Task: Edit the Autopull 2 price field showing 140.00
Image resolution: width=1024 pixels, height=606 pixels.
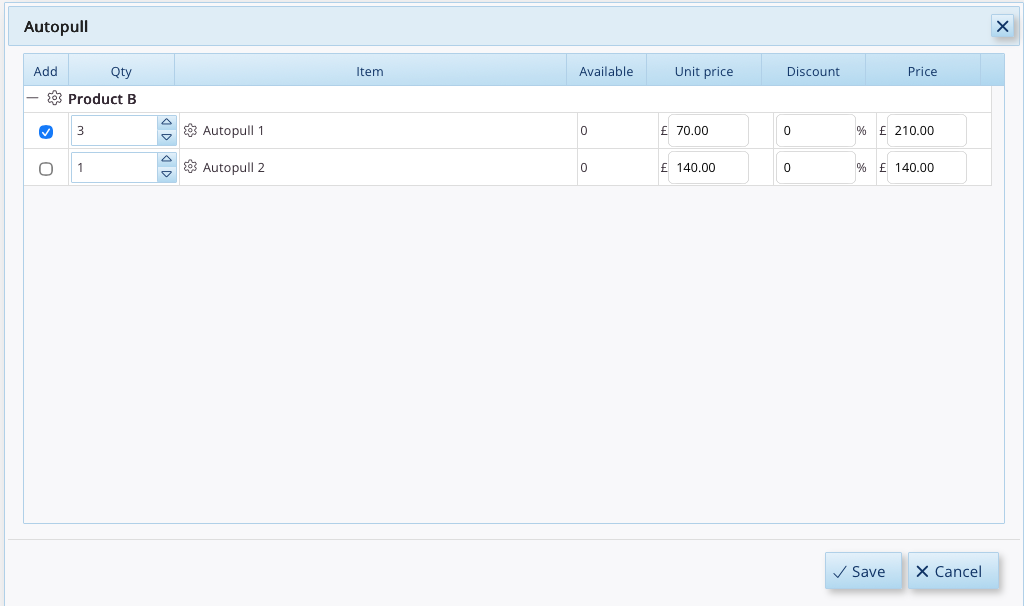Action: click(x=927, y=168)
